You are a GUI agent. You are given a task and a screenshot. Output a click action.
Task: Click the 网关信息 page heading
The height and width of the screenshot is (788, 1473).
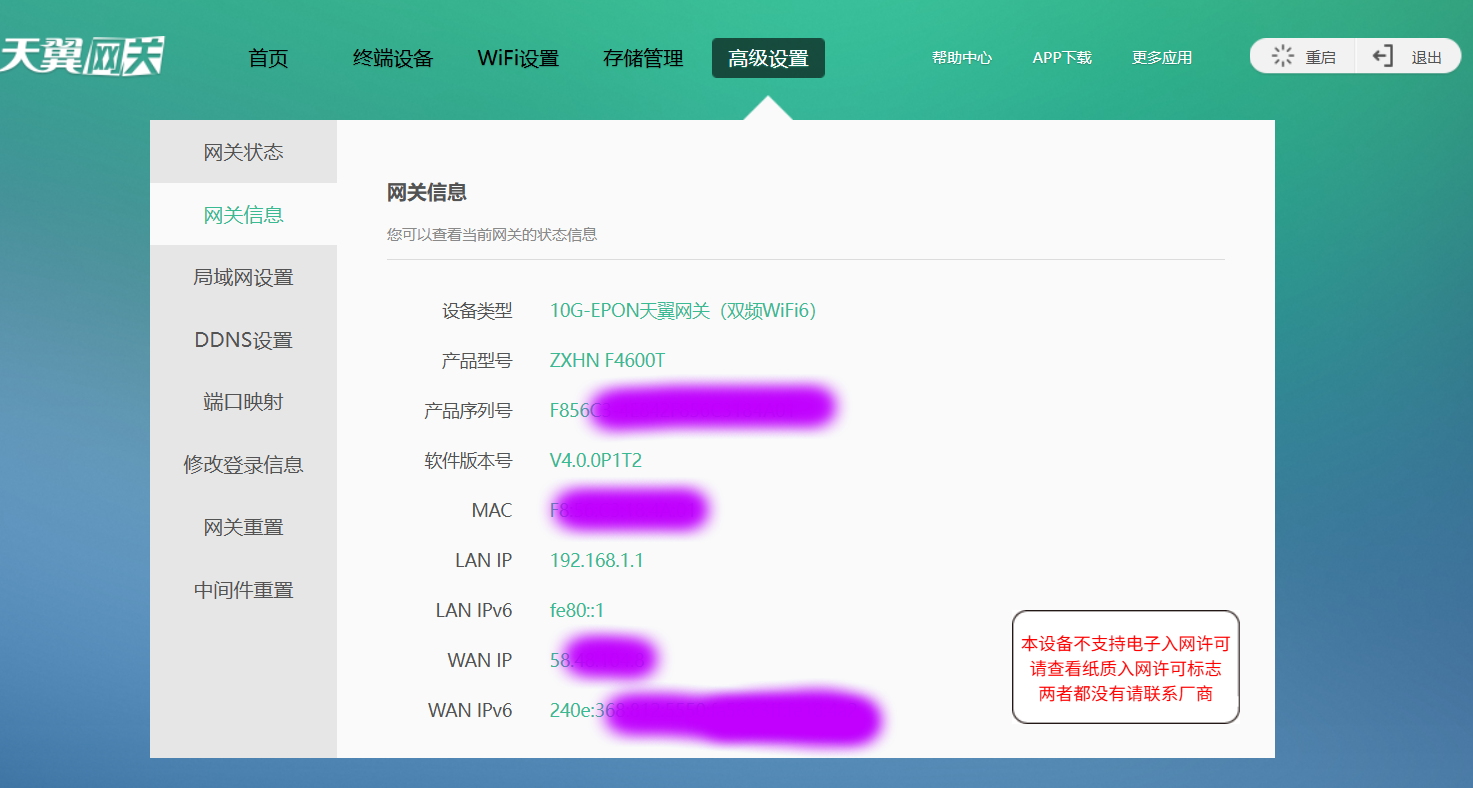pos(427,192)
